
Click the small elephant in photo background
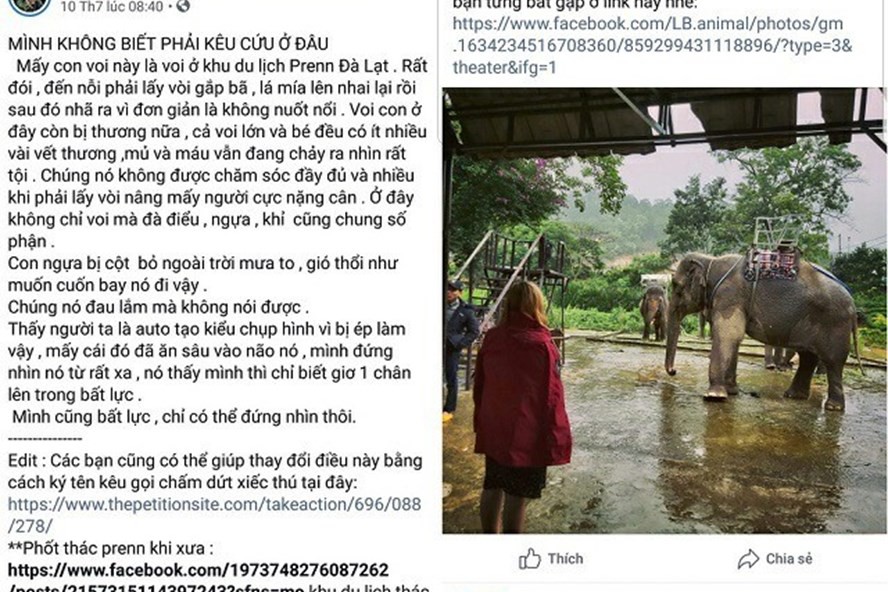click(x=654, y=312)
